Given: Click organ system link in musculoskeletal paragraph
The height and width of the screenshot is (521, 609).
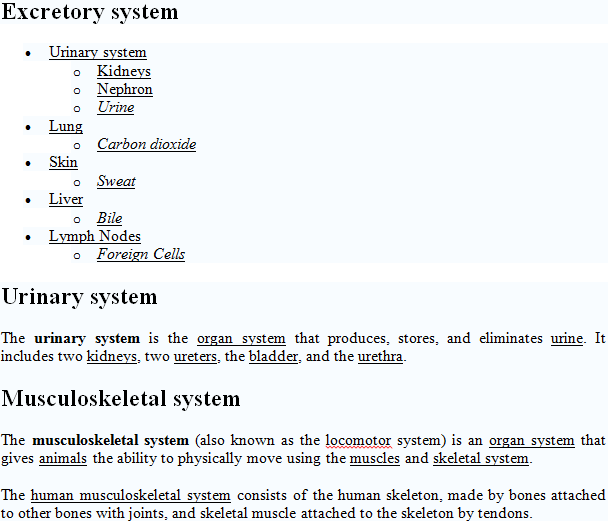Looking at the screenshot, I should coord(532,441).
